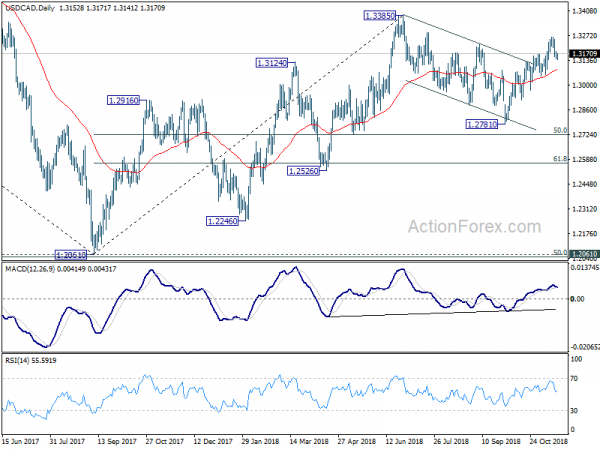The height and width of the screenshot is (450, 600).
Task: Click the 26 Jul 2018 date label
Action: 452,441
